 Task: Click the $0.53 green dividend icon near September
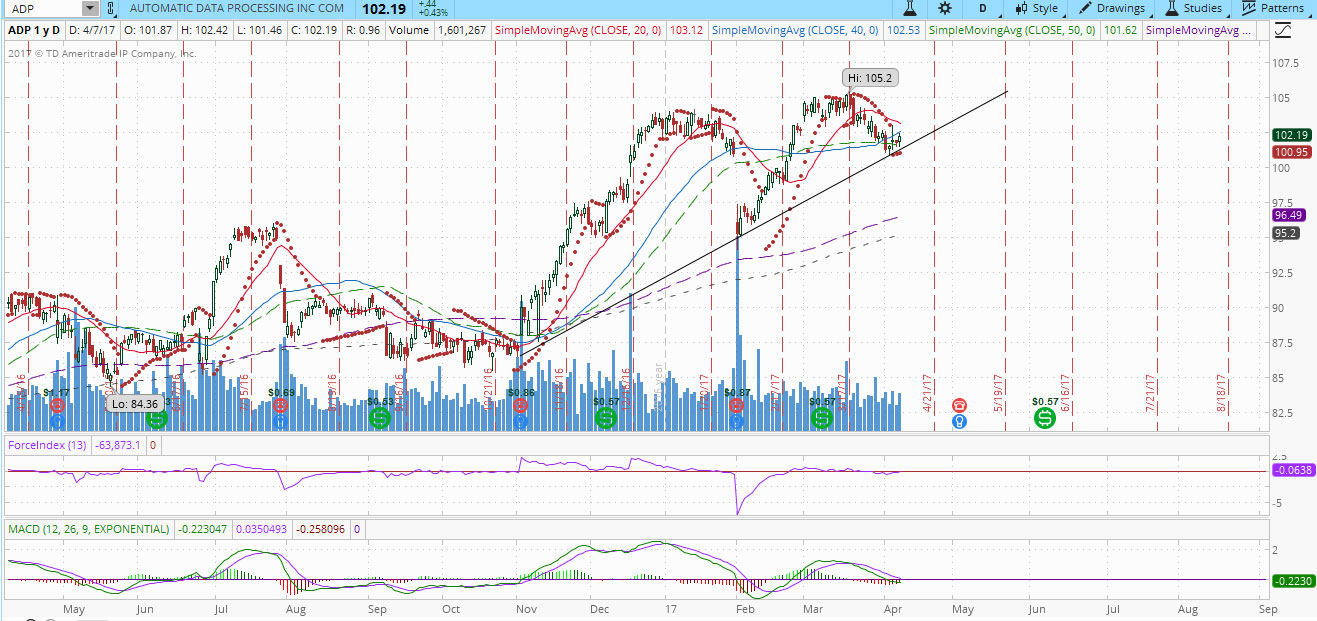coord(379,418)
